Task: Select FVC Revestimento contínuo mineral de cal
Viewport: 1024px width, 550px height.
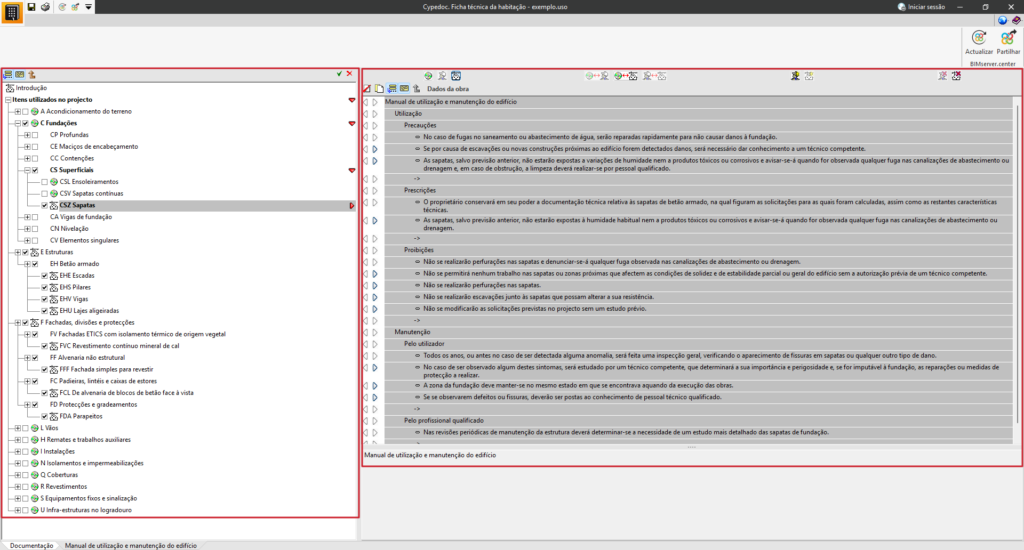Action: [119, 346]
